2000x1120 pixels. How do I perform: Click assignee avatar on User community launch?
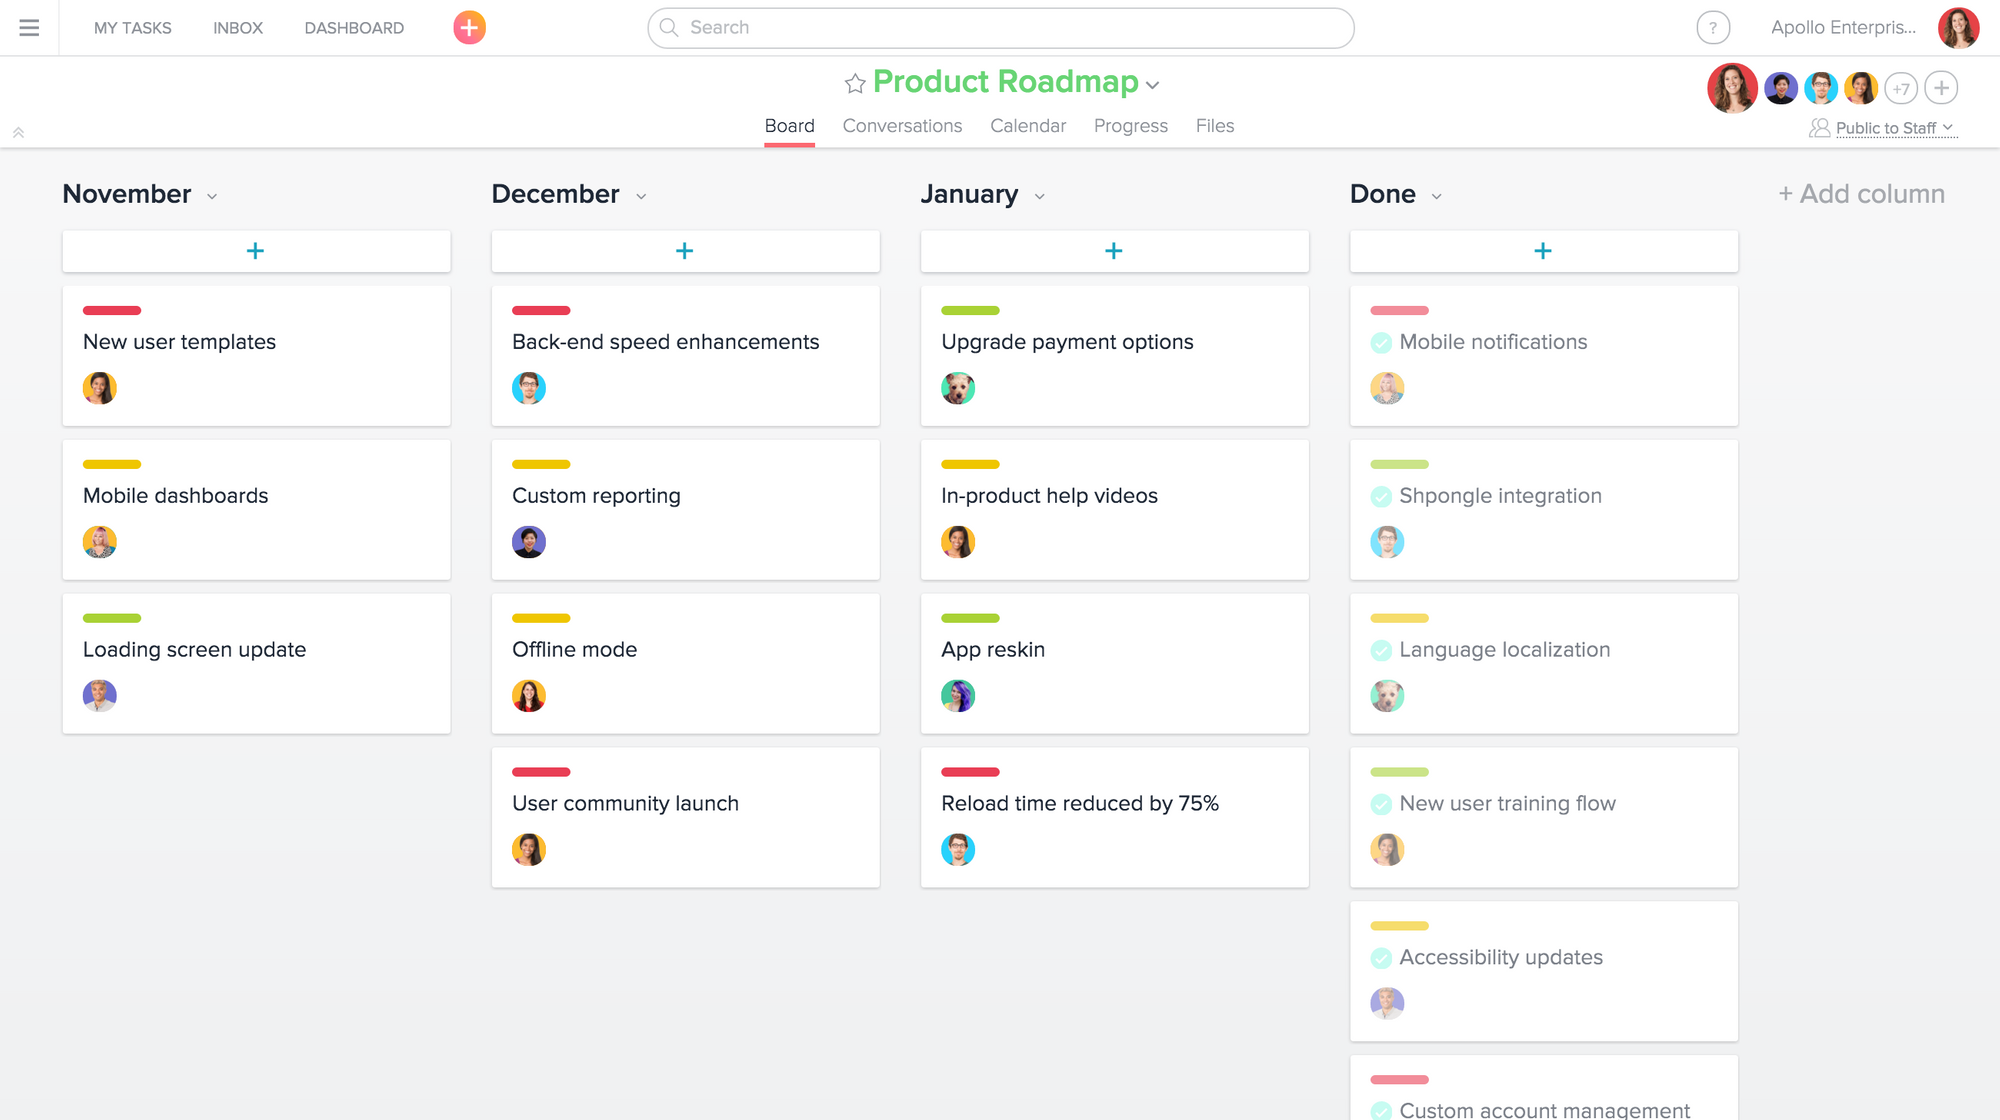coord(529,850)
